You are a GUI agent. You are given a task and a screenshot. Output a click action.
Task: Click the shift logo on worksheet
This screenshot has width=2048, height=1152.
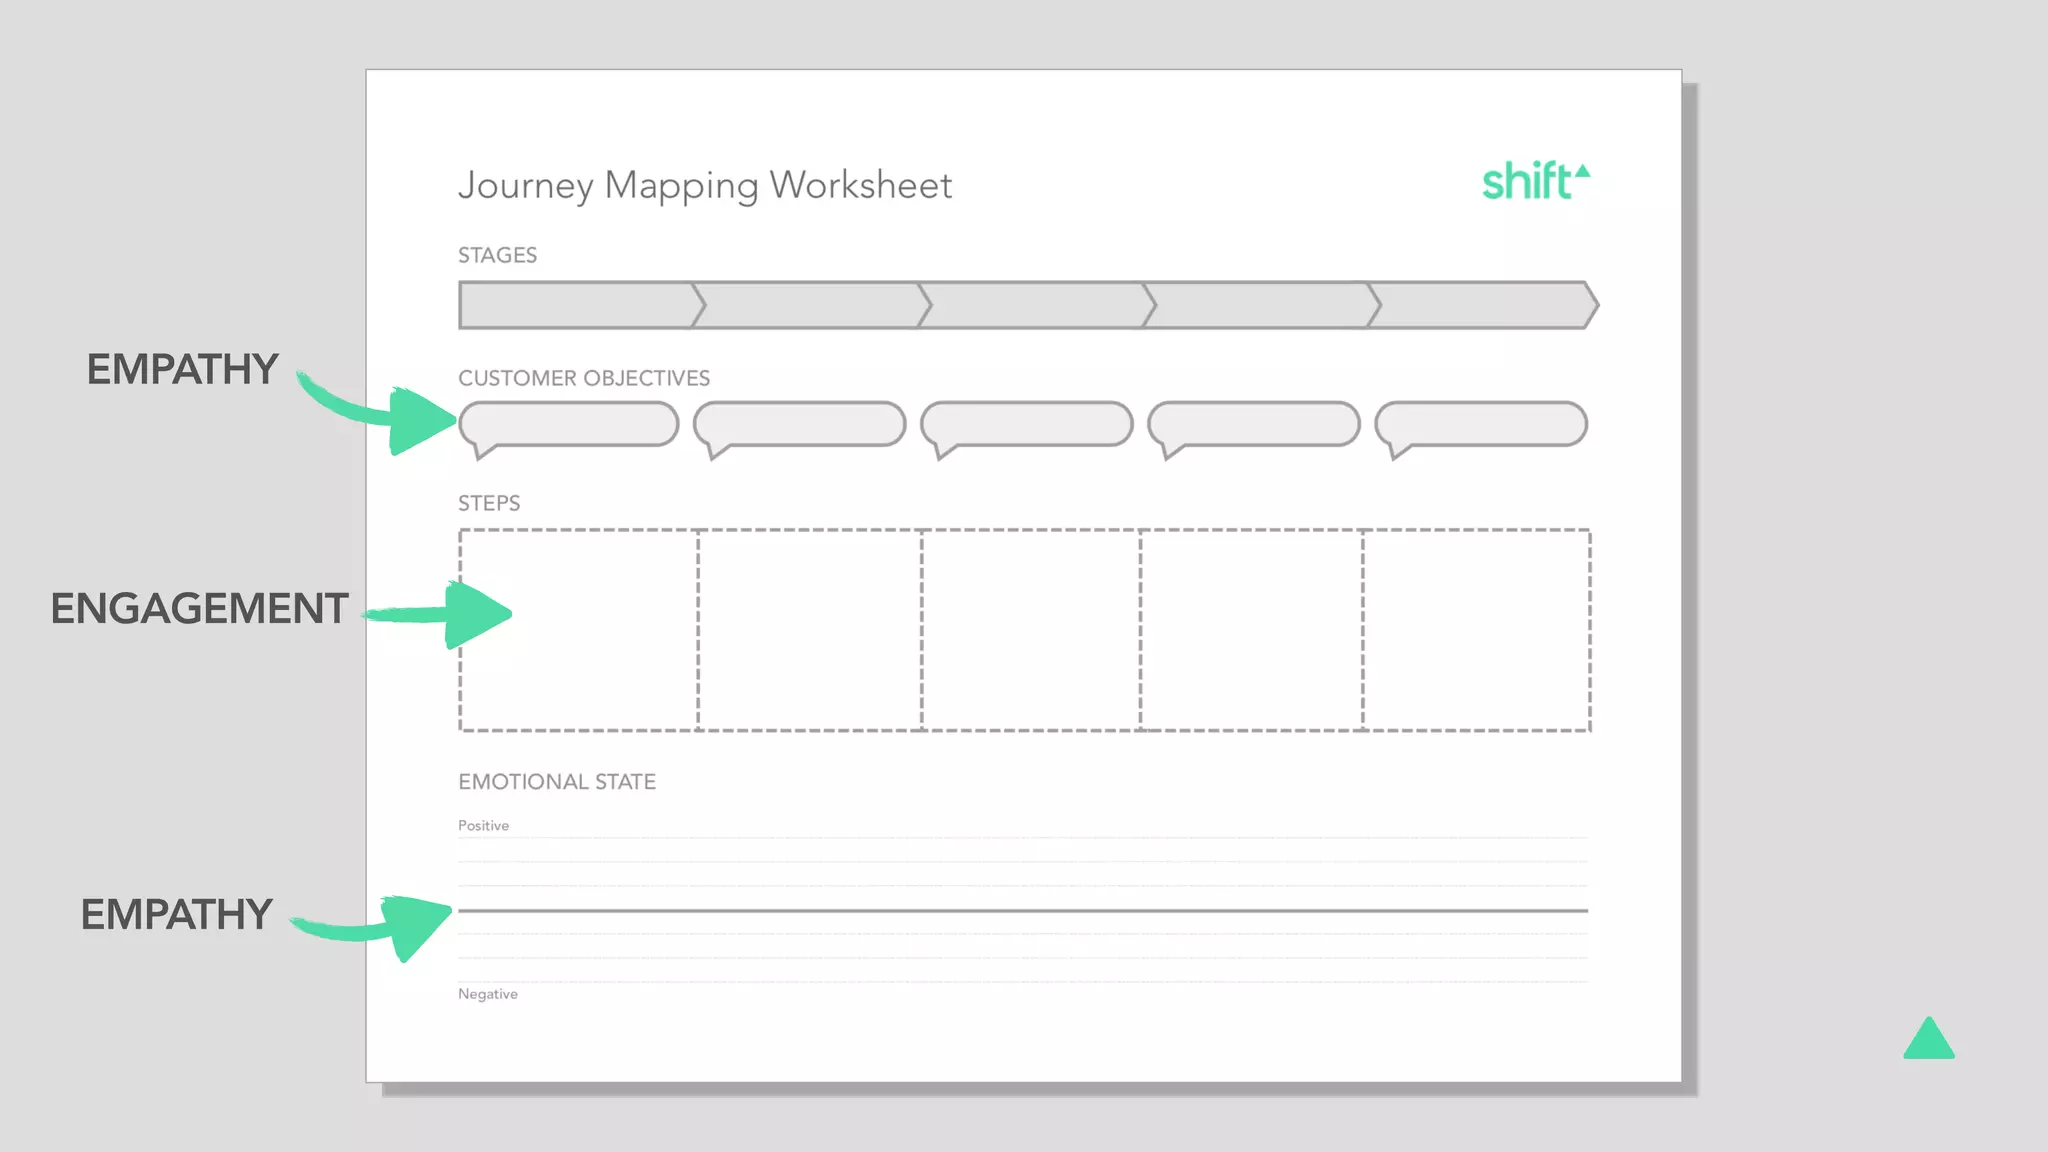click(1533, 182)
